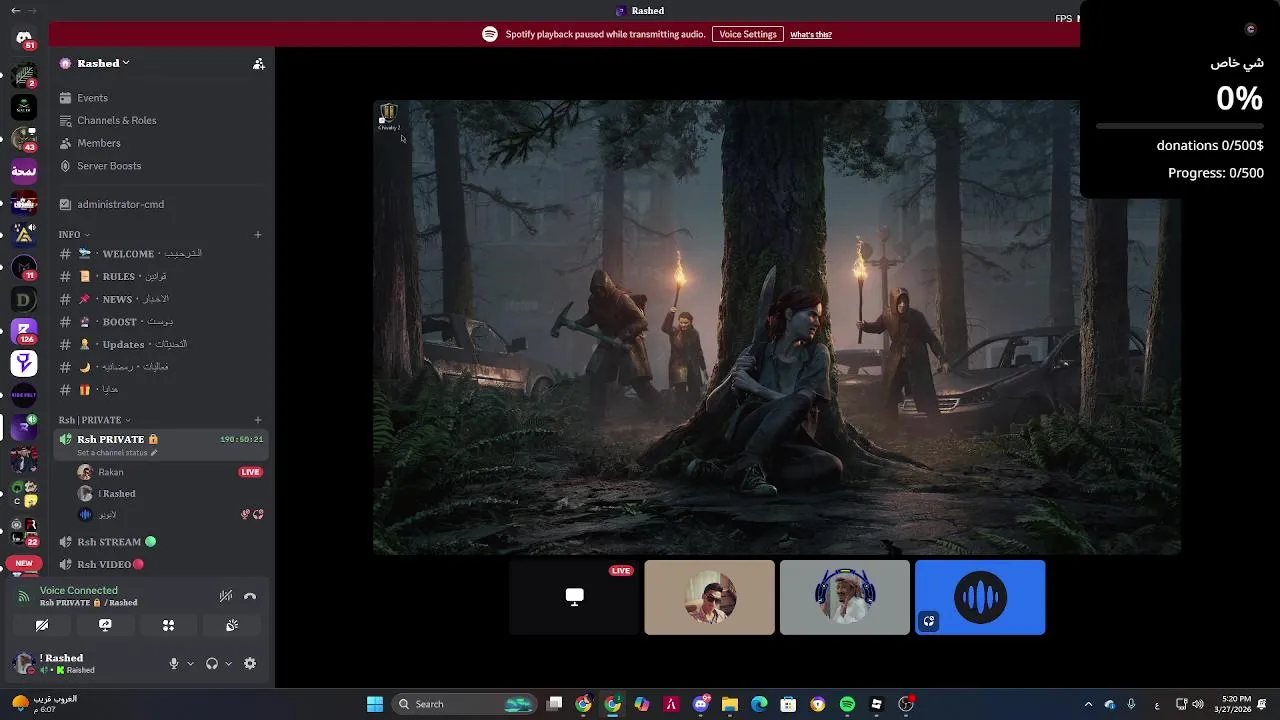
Task: Disconnect from voice with hang-up icon
Action: tap(250, 596)
